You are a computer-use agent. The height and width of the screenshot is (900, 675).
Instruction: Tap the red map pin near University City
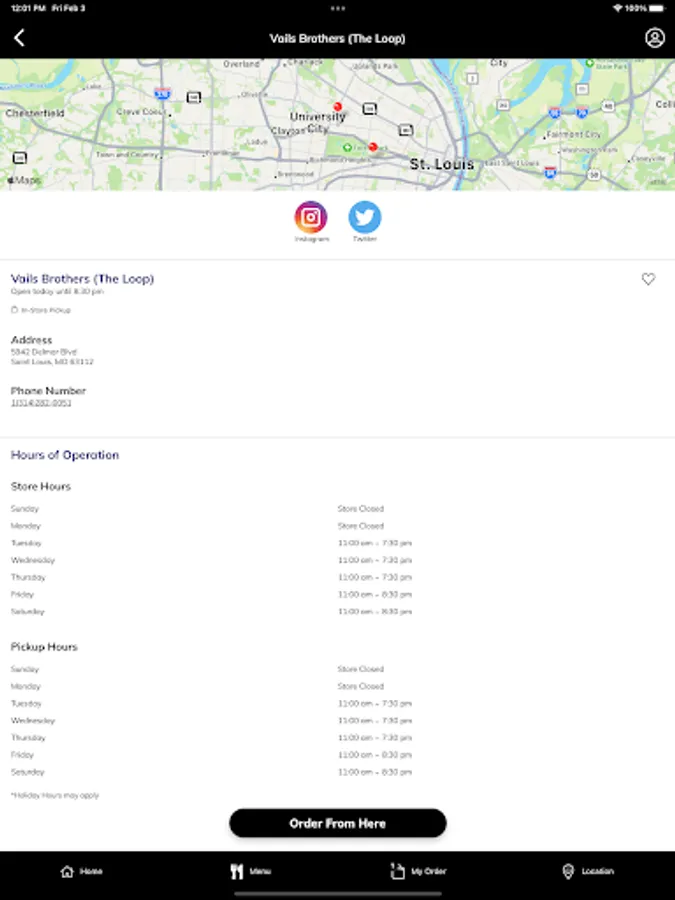click(338, 106)
